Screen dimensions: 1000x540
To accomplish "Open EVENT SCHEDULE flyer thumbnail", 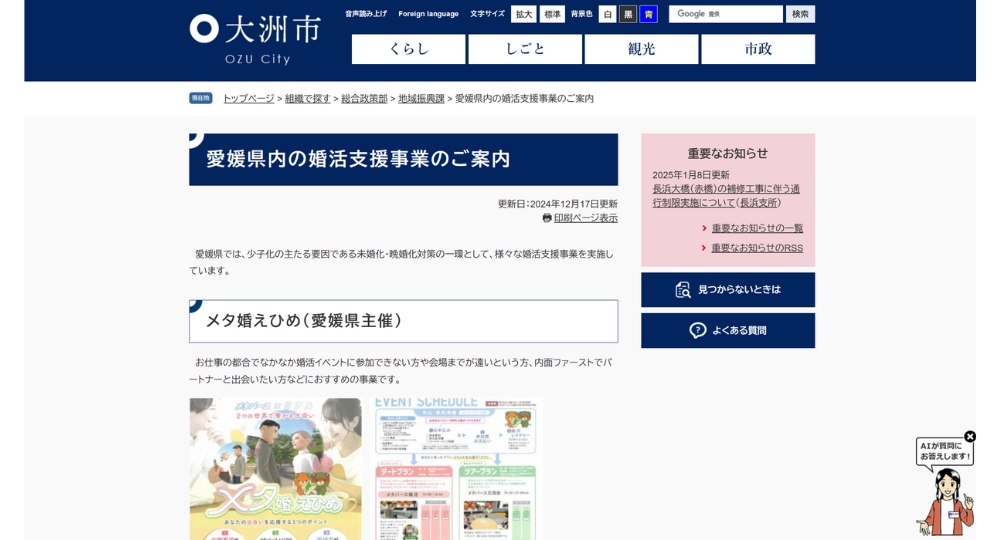I will 457,469.
